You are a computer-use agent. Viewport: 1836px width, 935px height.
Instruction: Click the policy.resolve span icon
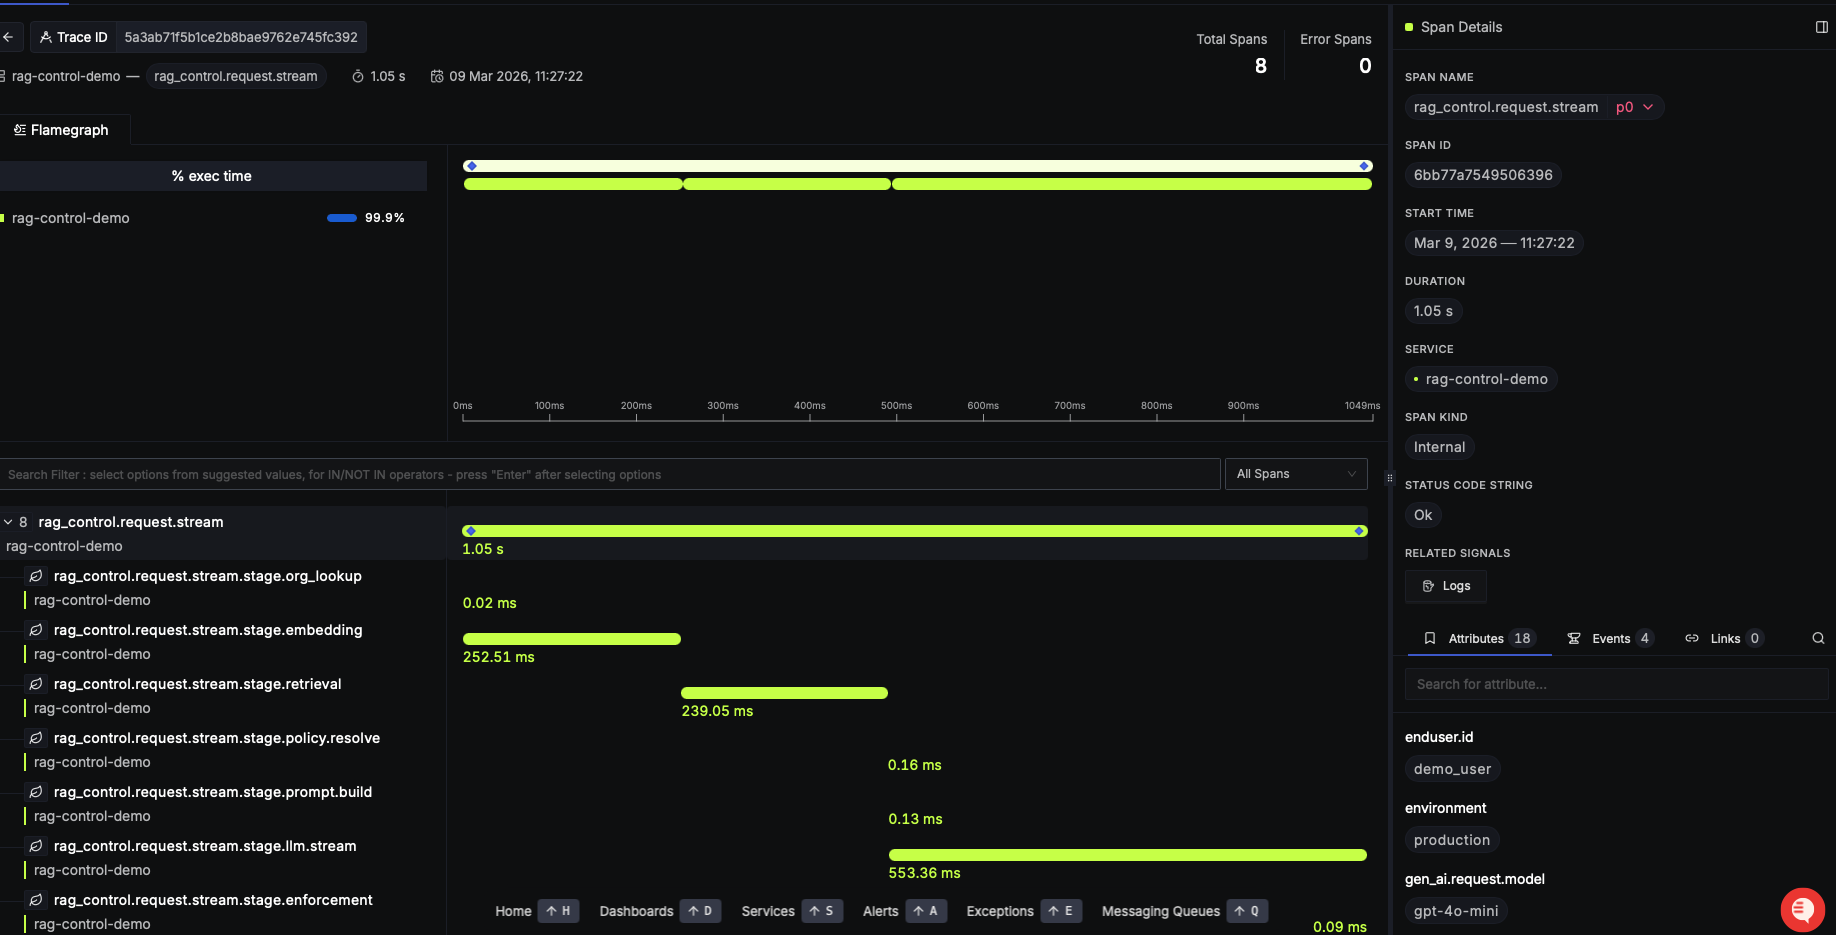coord(36,738)
